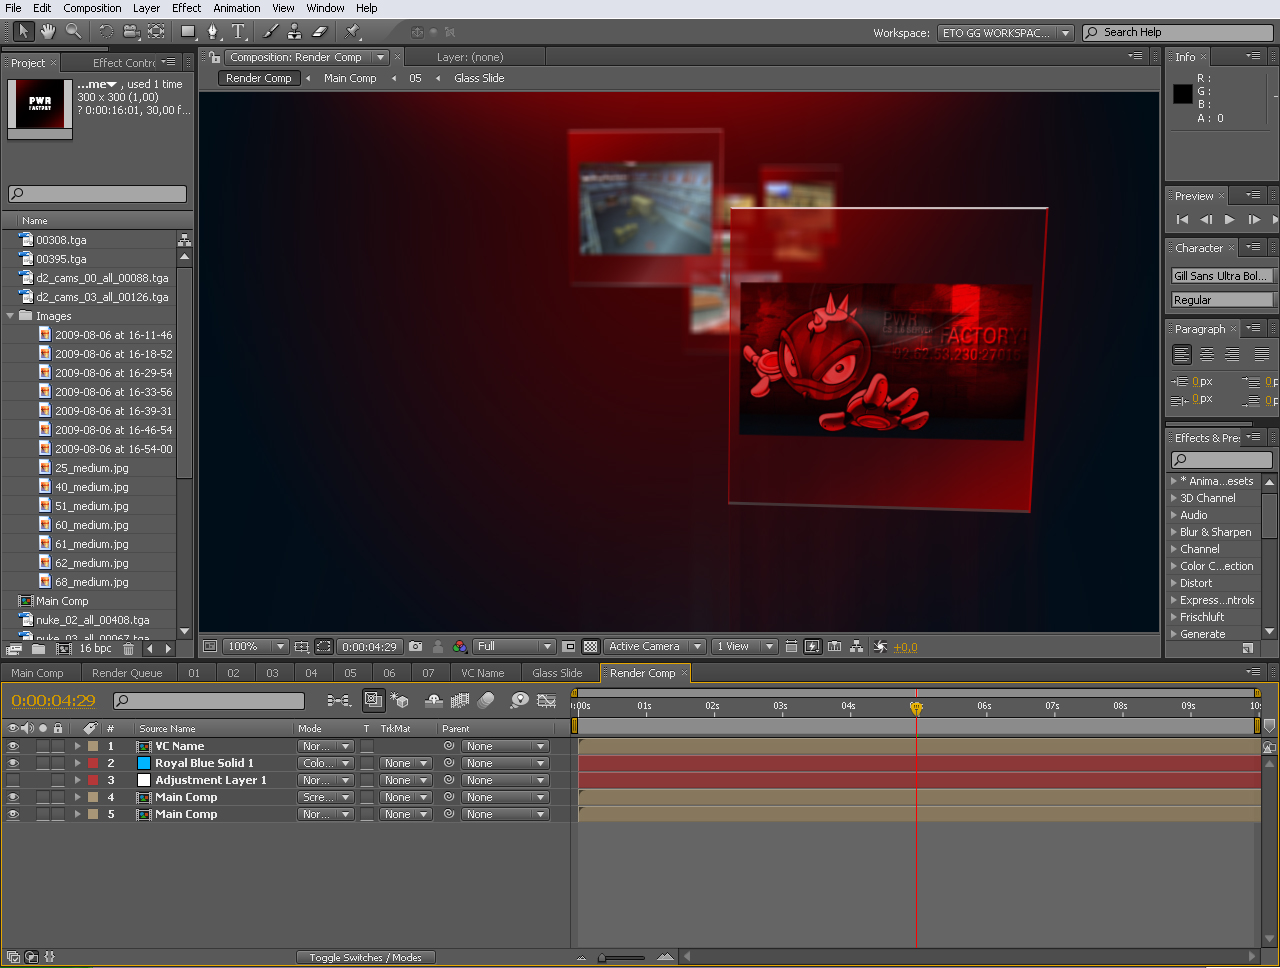This screenshot has height=968, width=1280.
Task: Select the Pen tool
Action: tap(212, 32)
